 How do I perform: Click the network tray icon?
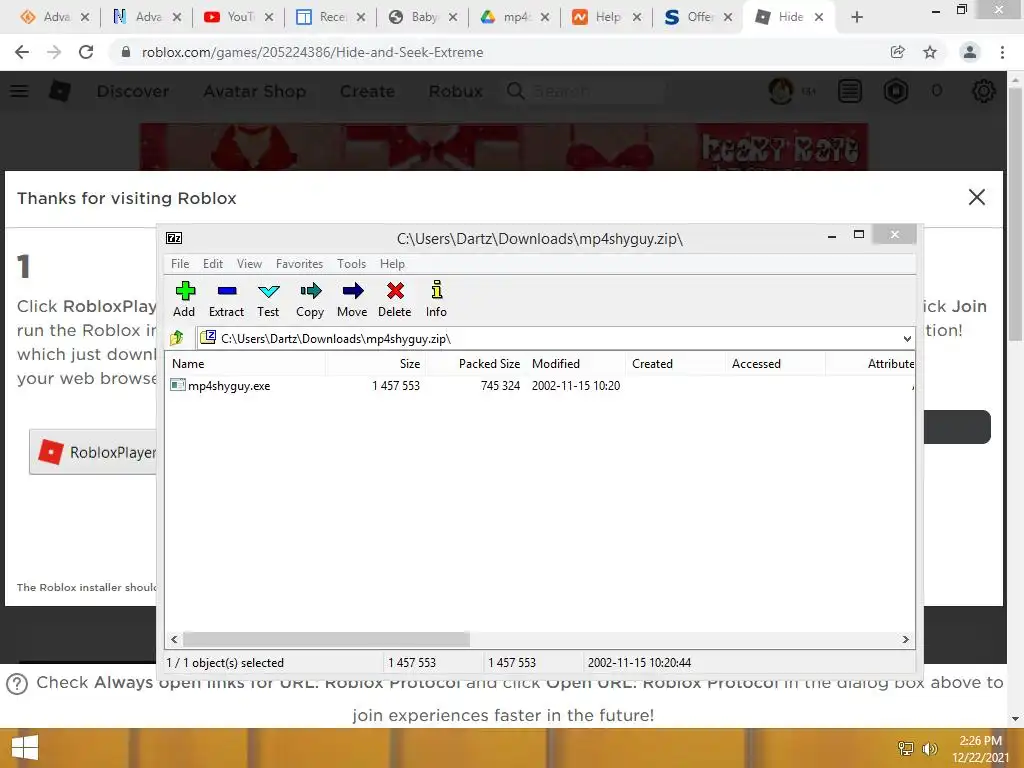[906, 748]
